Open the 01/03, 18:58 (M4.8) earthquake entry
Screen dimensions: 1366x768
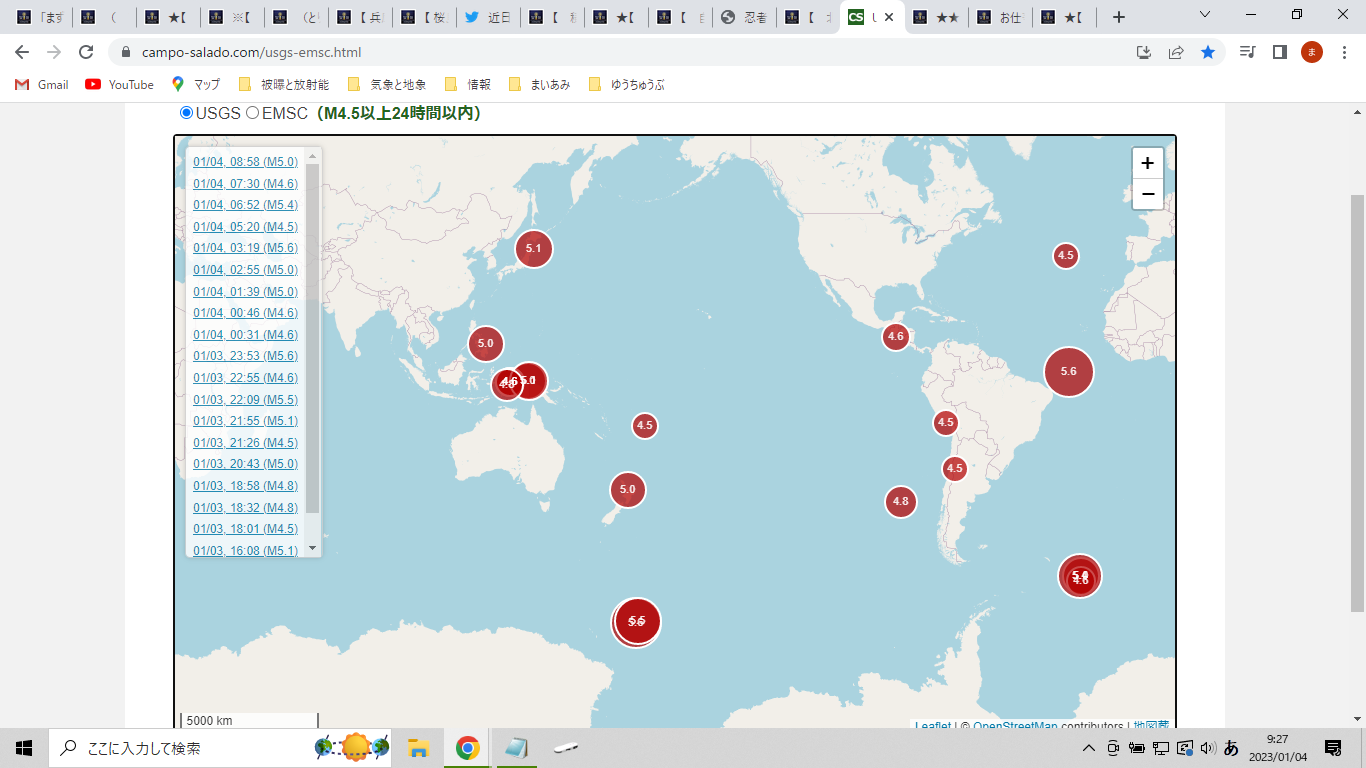245,486
